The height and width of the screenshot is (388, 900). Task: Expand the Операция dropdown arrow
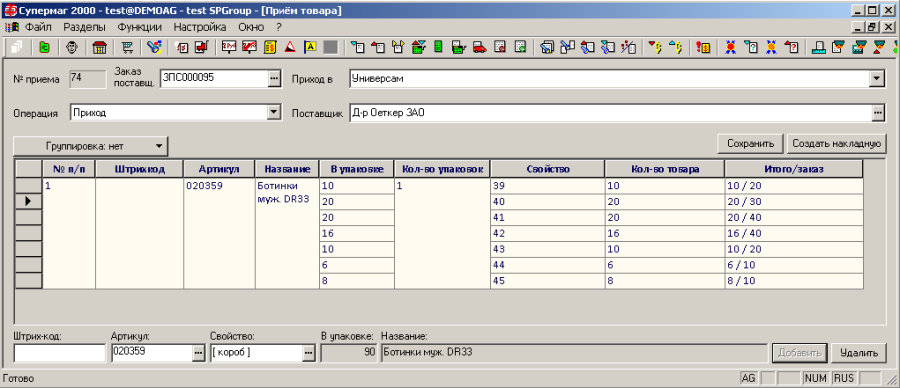click(x=274, y=112)
